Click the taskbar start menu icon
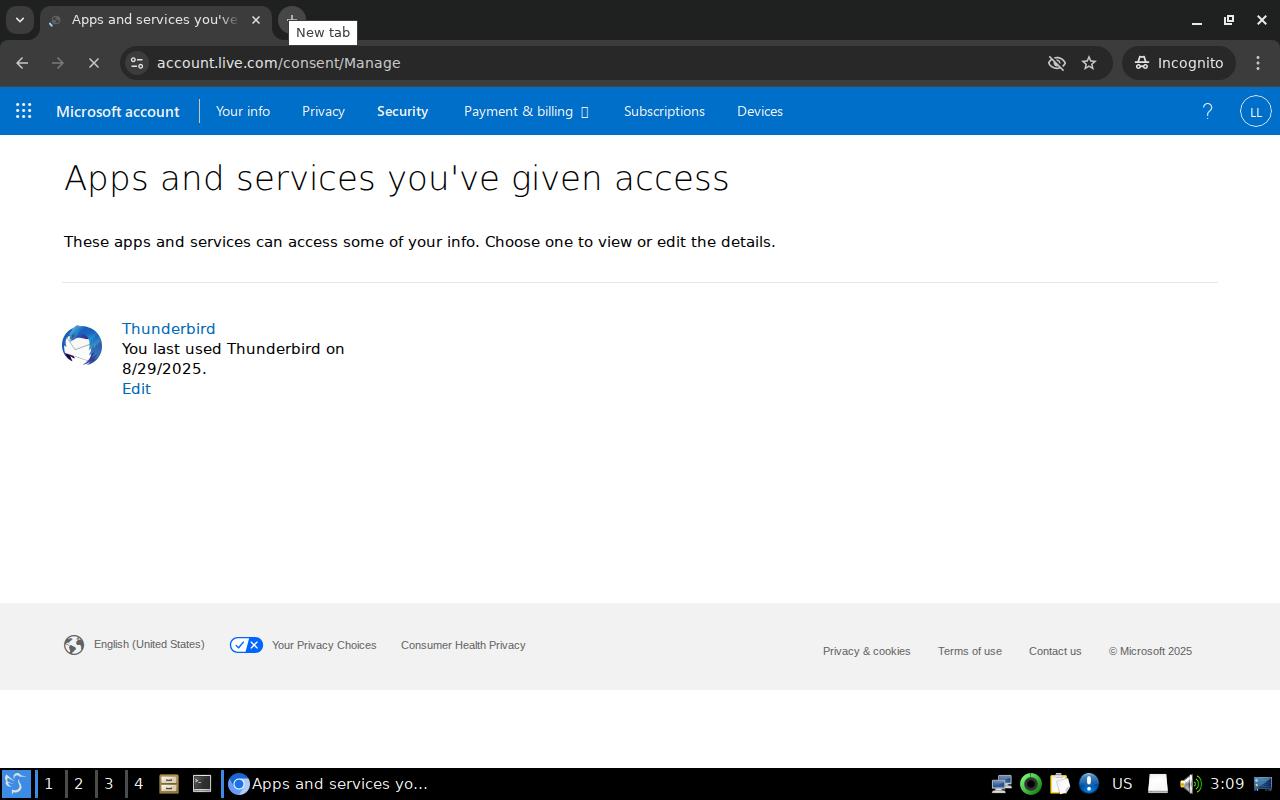 15,784
